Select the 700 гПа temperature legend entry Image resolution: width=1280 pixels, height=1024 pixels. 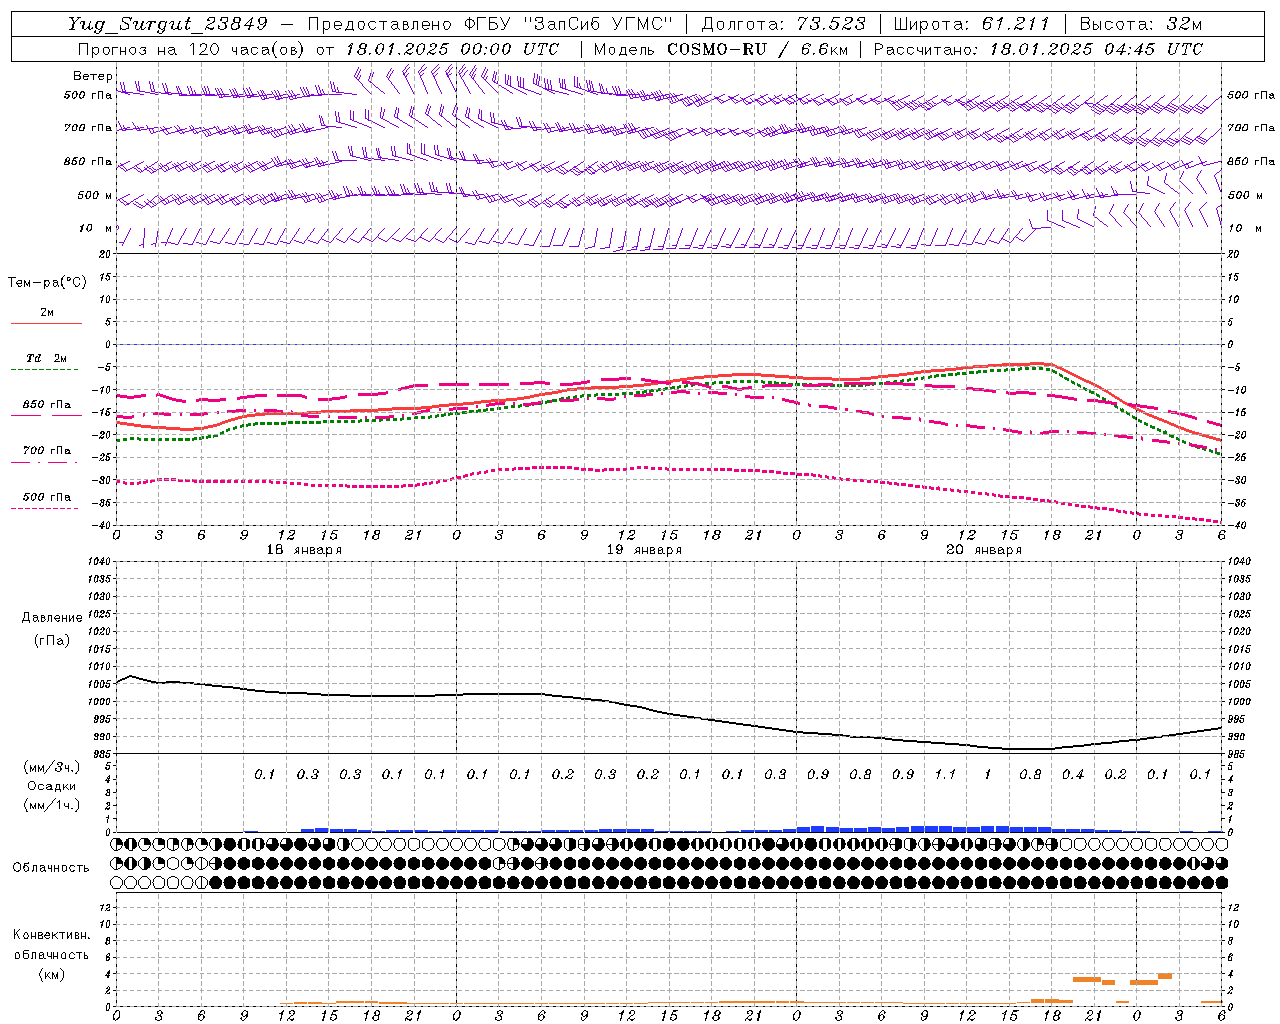tap(47, 451)
